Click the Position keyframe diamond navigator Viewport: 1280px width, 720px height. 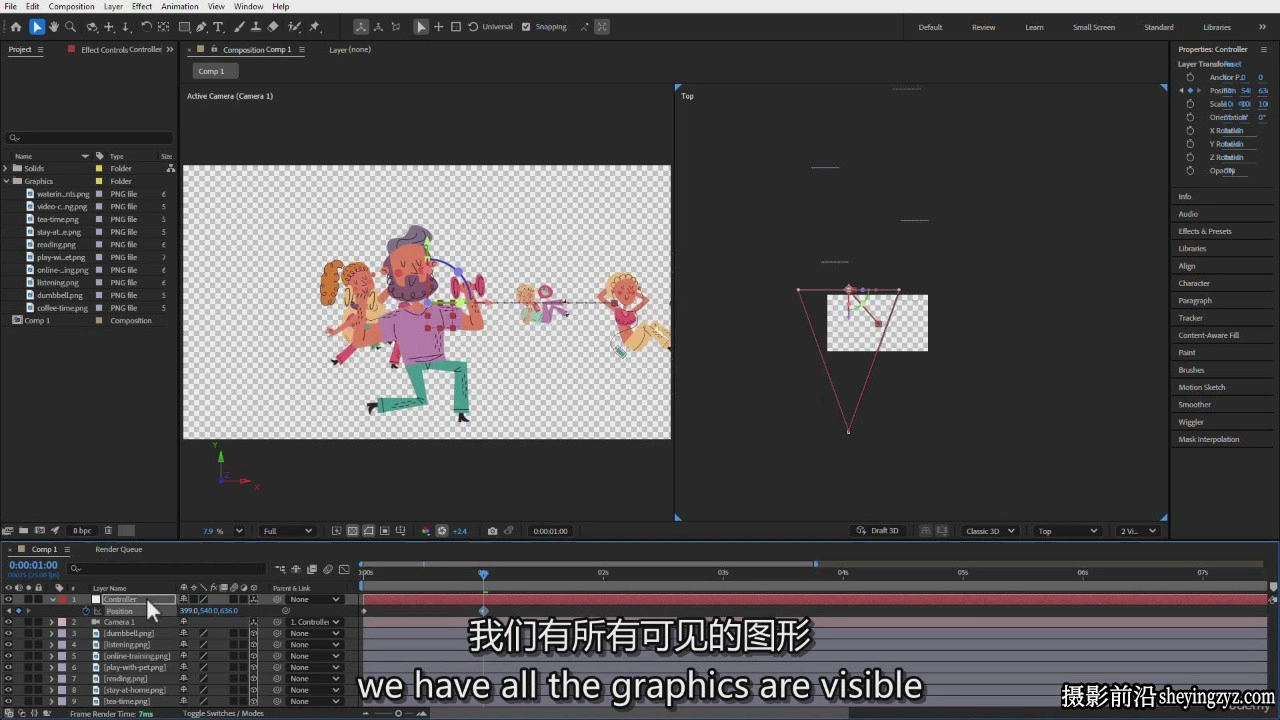tap(17, 611)
